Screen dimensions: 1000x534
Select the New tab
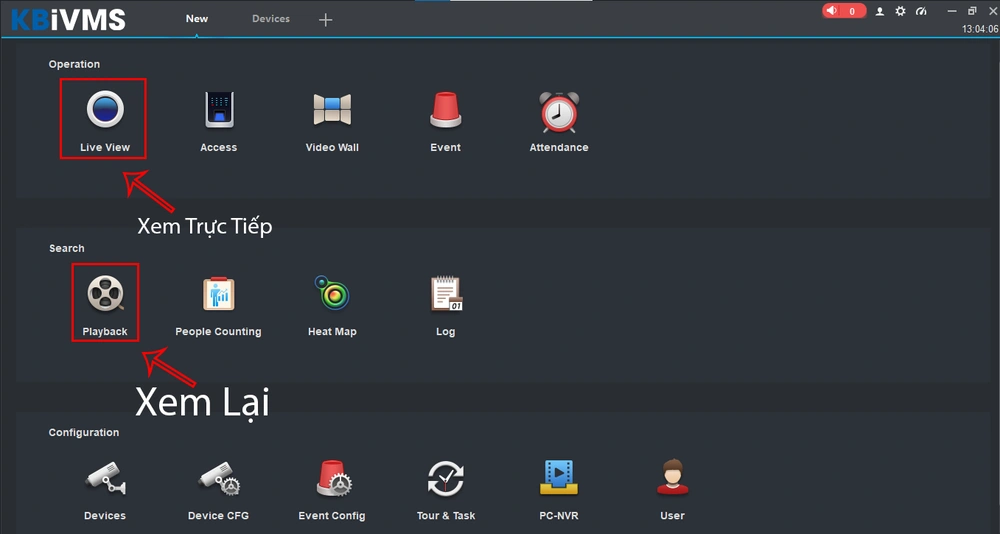197,19
